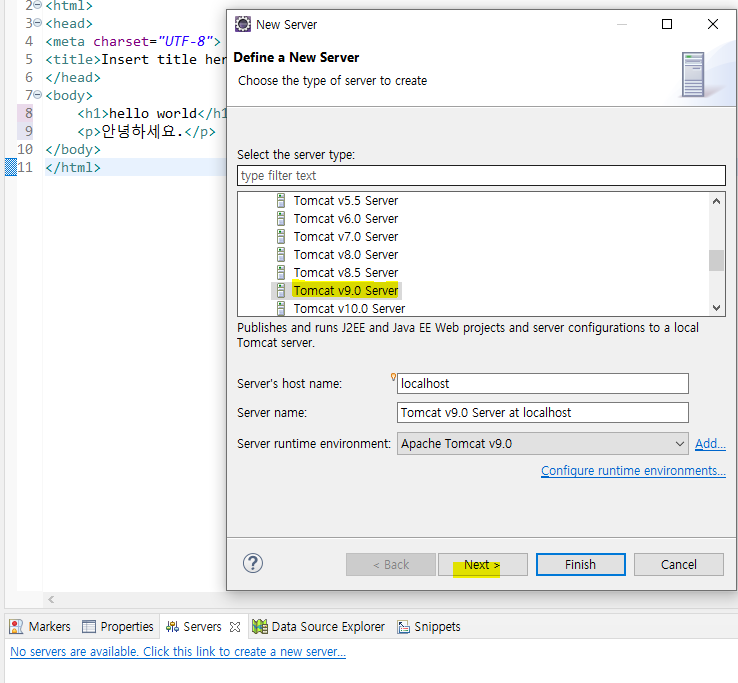Cancel the New Server dialog
The width and height of the screenshot is (738, 683).
(x=678, y=564)
